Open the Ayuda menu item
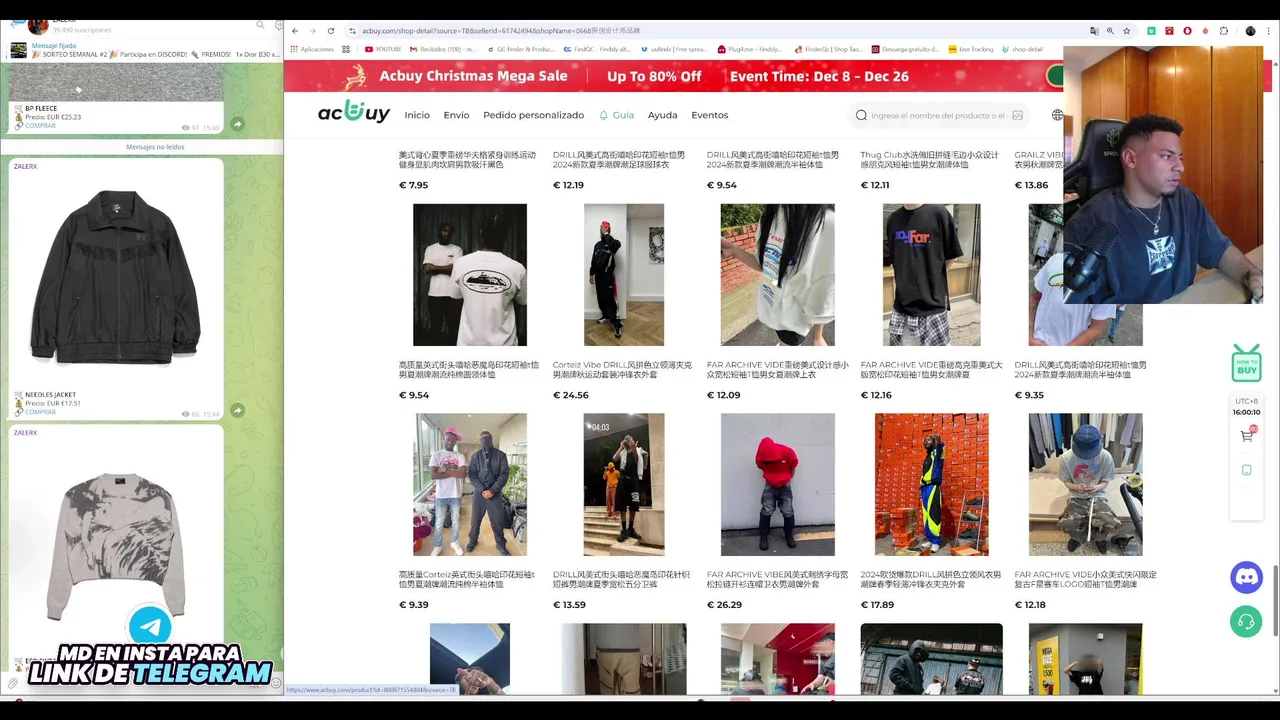The width and height of the screenshot is (1280, 720). point(662,115)
